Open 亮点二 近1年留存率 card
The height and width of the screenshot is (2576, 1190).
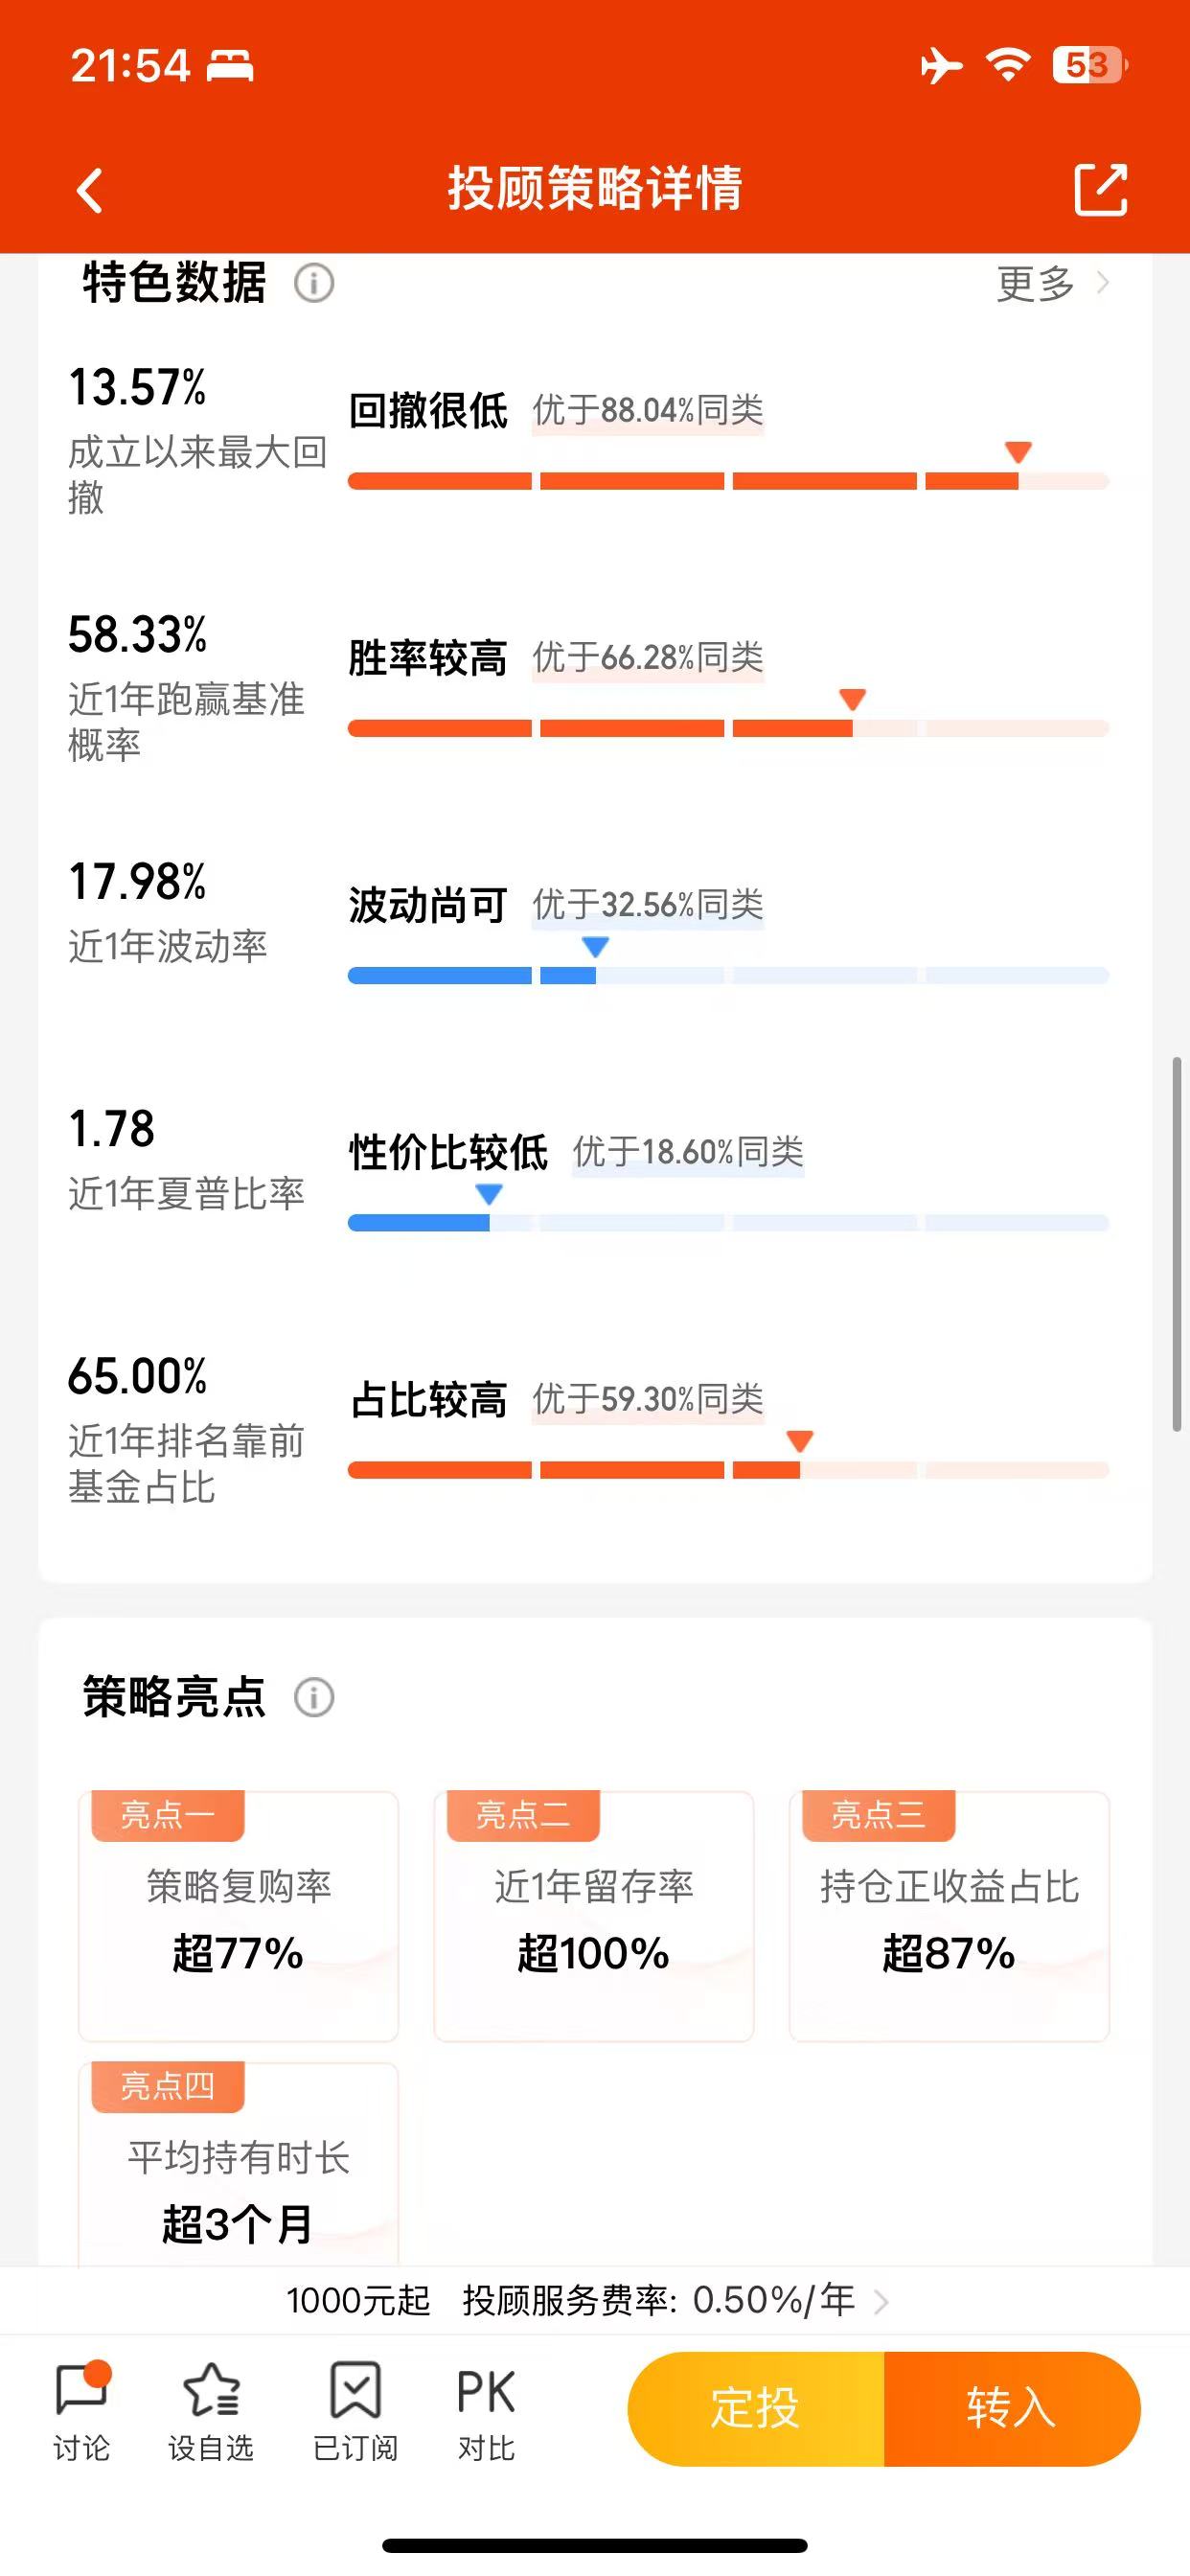point(593,1916)
